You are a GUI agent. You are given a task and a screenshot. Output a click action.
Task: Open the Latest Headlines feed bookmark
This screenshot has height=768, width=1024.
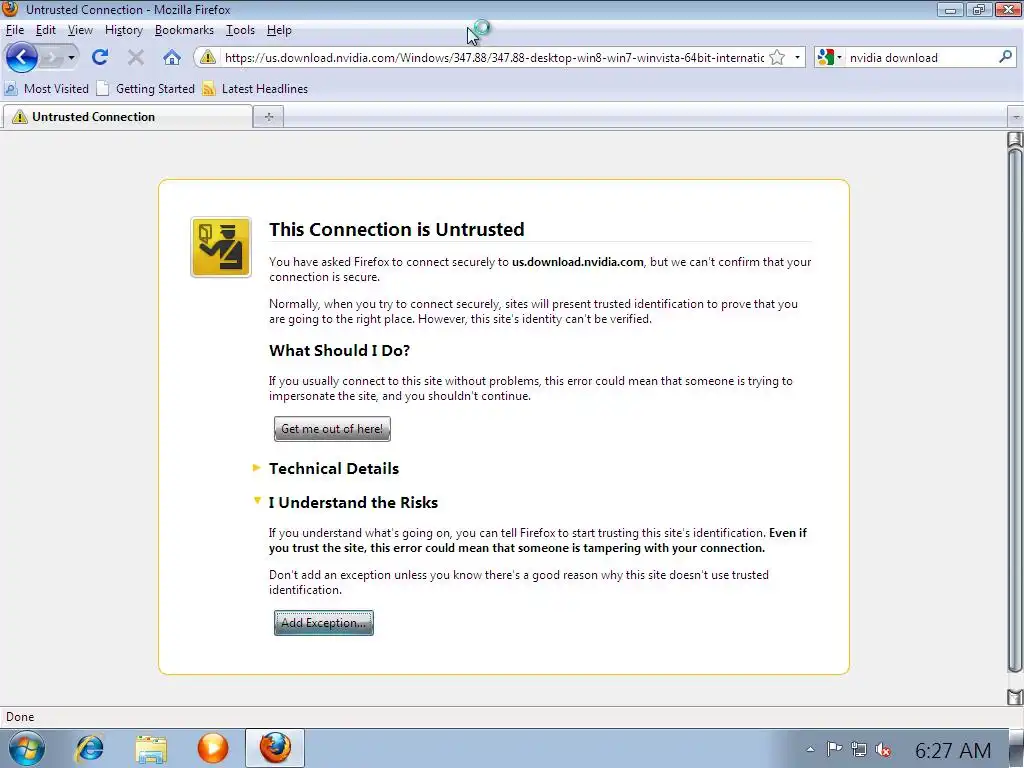[x=255, y=89]
